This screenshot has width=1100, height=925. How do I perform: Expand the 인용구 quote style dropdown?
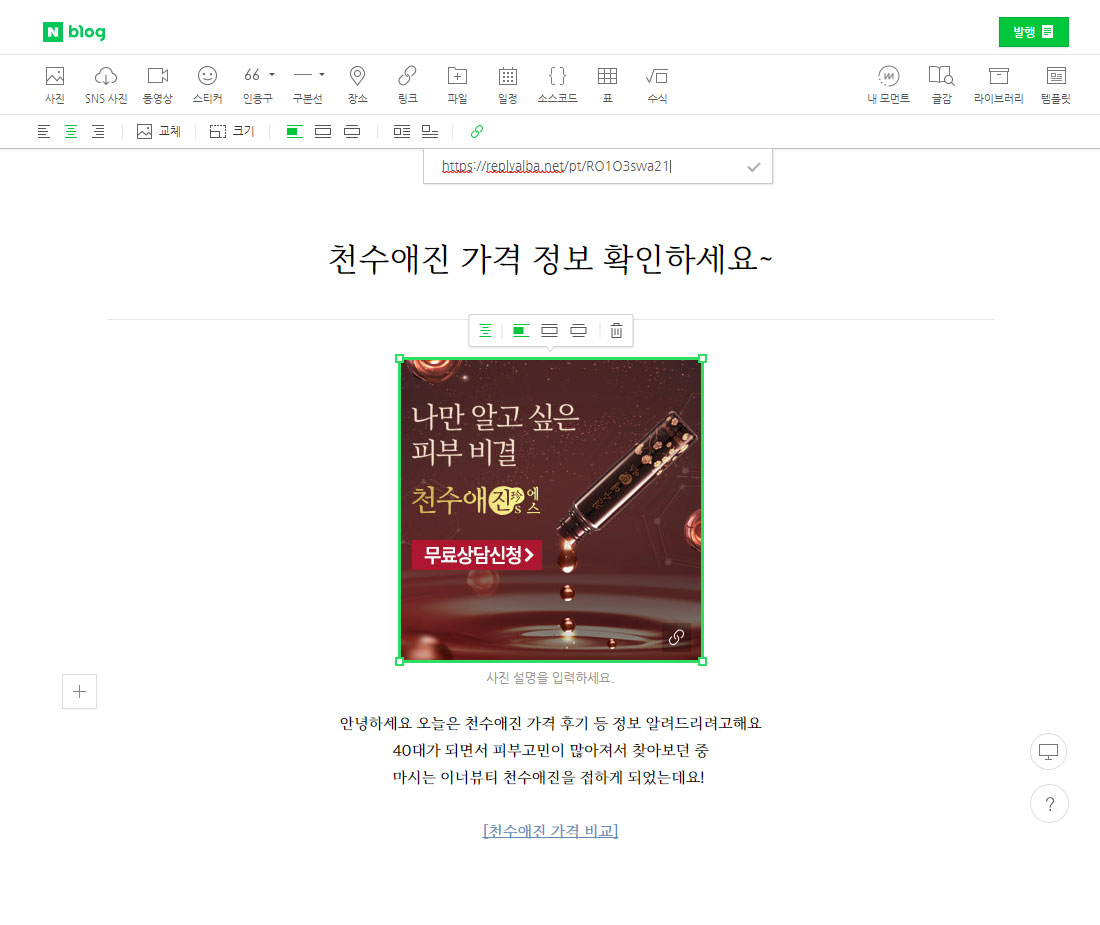pyautogui.click(x=271, y=75)
